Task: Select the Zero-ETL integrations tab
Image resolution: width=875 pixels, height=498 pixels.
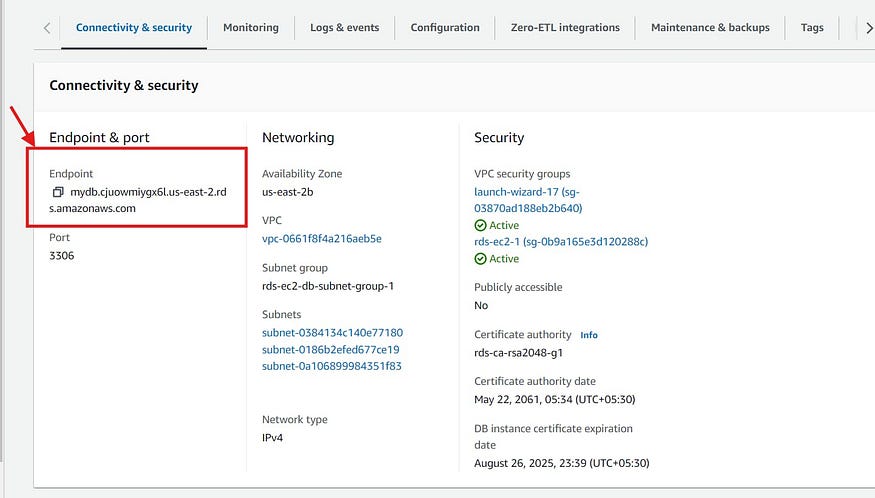Action: [565, 27]
